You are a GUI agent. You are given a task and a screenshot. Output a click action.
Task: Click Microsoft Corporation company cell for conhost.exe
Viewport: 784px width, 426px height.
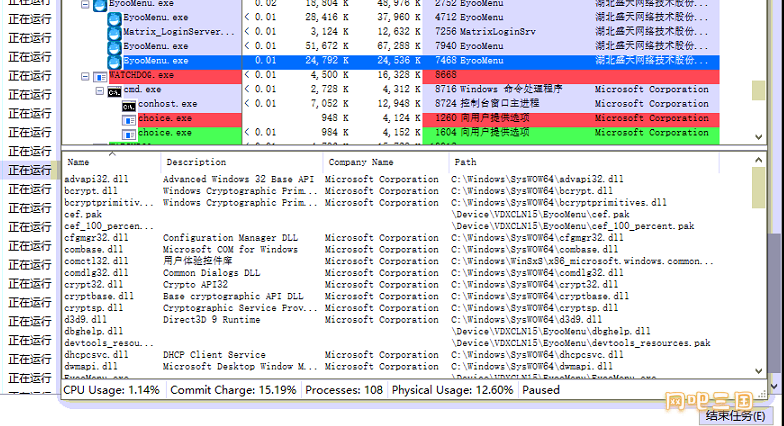(652, 104)
